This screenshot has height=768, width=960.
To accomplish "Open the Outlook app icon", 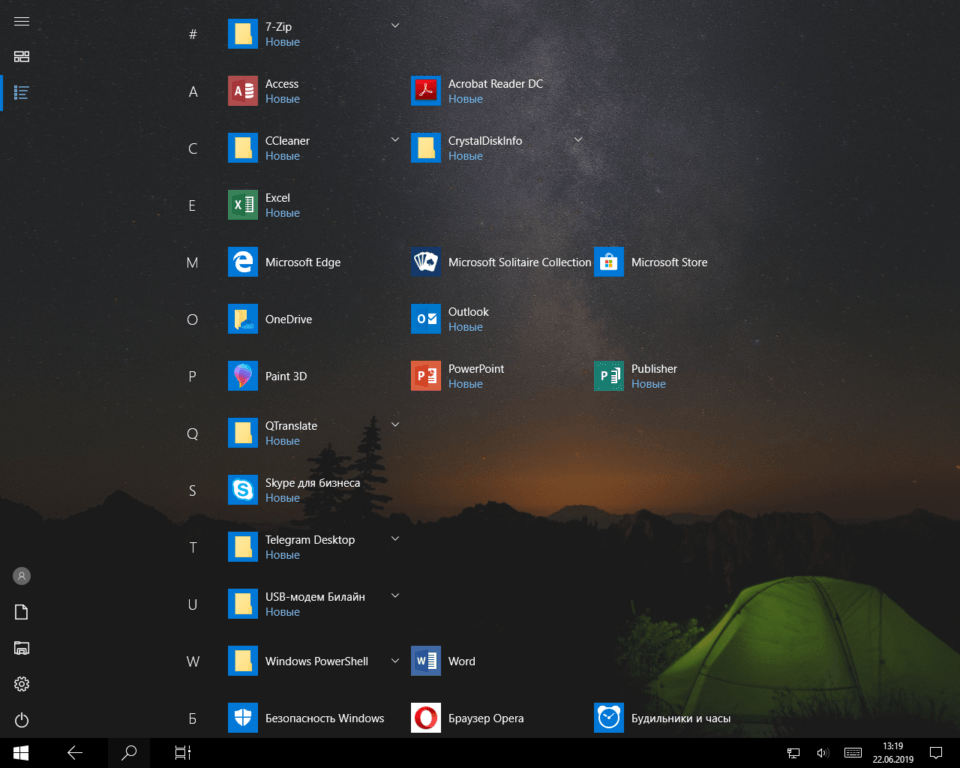I will point(426,319).
